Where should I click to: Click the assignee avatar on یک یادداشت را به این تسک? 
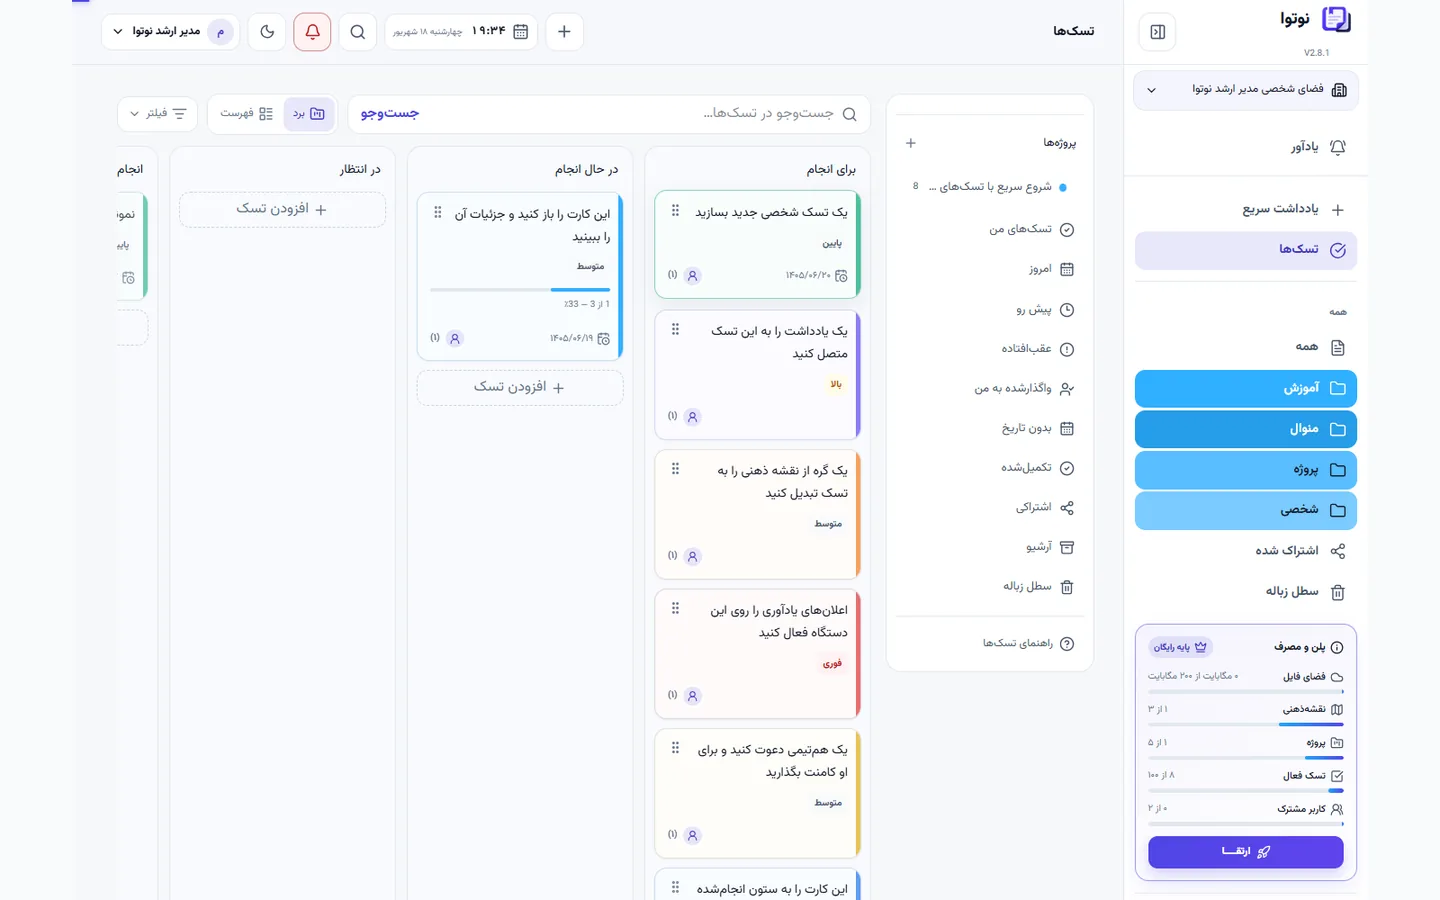pos(692,417)
